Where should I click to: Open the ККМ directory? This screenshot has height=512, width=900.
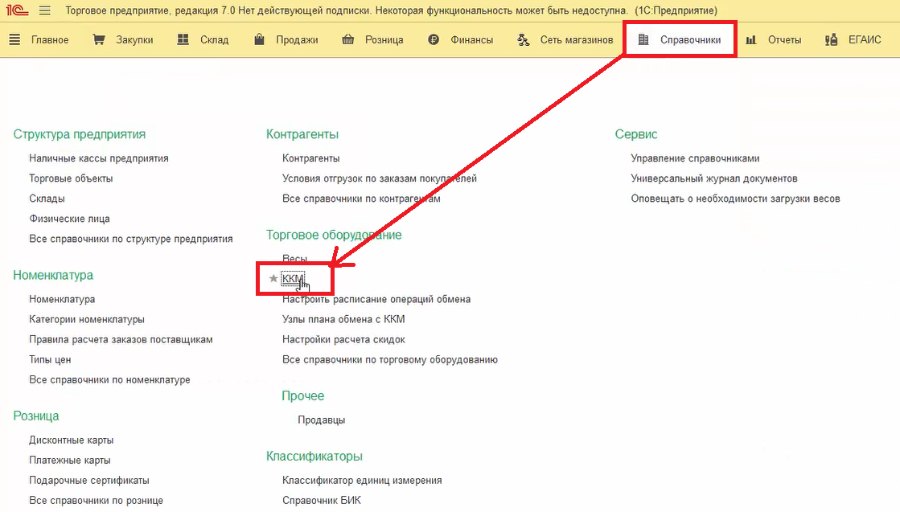click(293, 278)
